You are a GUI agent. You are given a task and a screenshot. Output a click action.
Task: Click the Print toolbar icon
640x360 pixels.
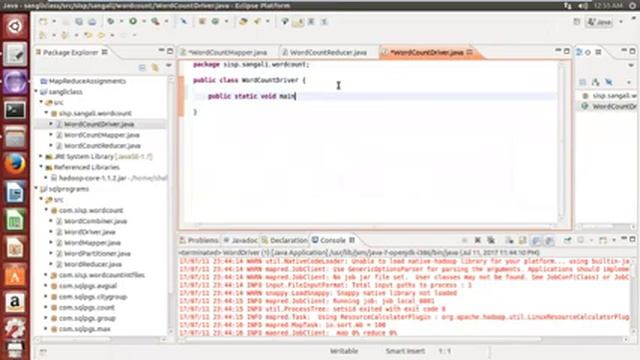pos(92,21)
